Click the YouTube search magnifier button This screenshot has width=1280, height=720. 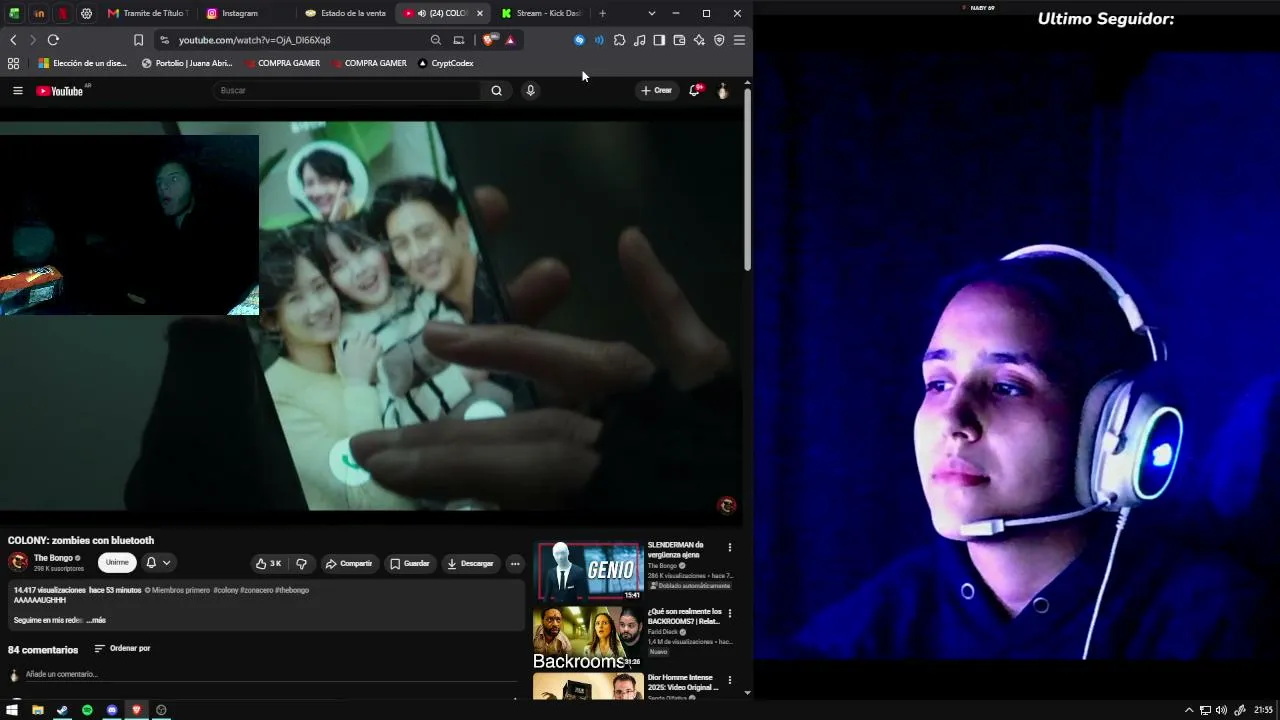[496, 91]
